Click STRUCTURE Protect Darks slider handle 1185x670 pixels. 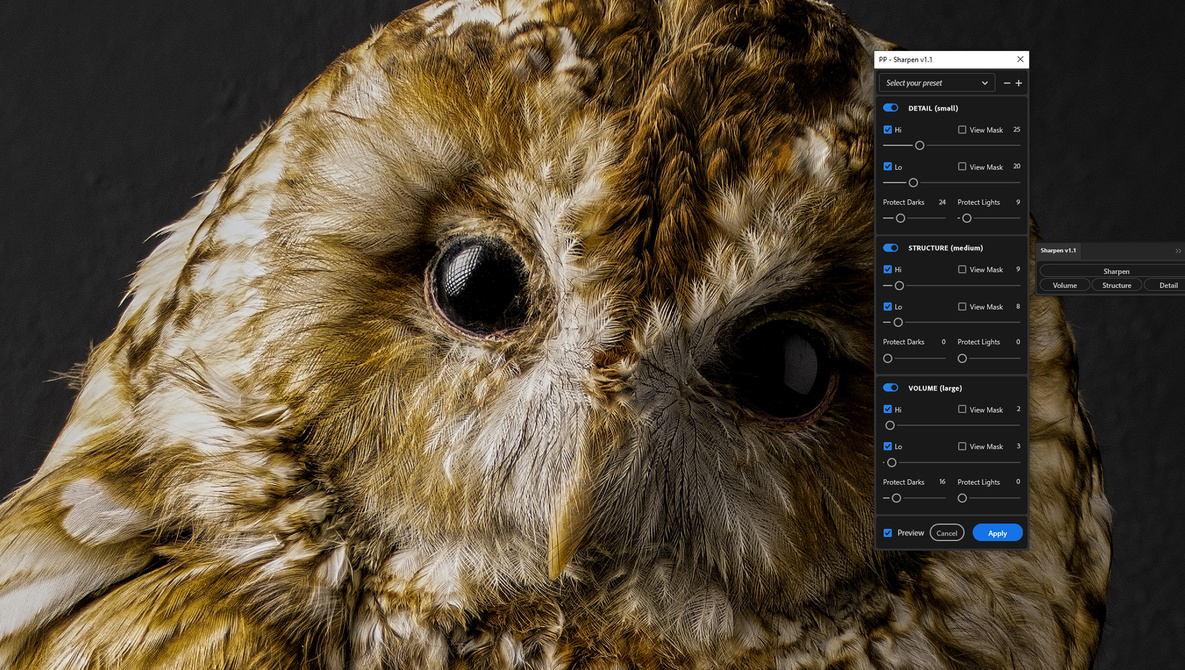pyautogui.click(x=888, y=358)
